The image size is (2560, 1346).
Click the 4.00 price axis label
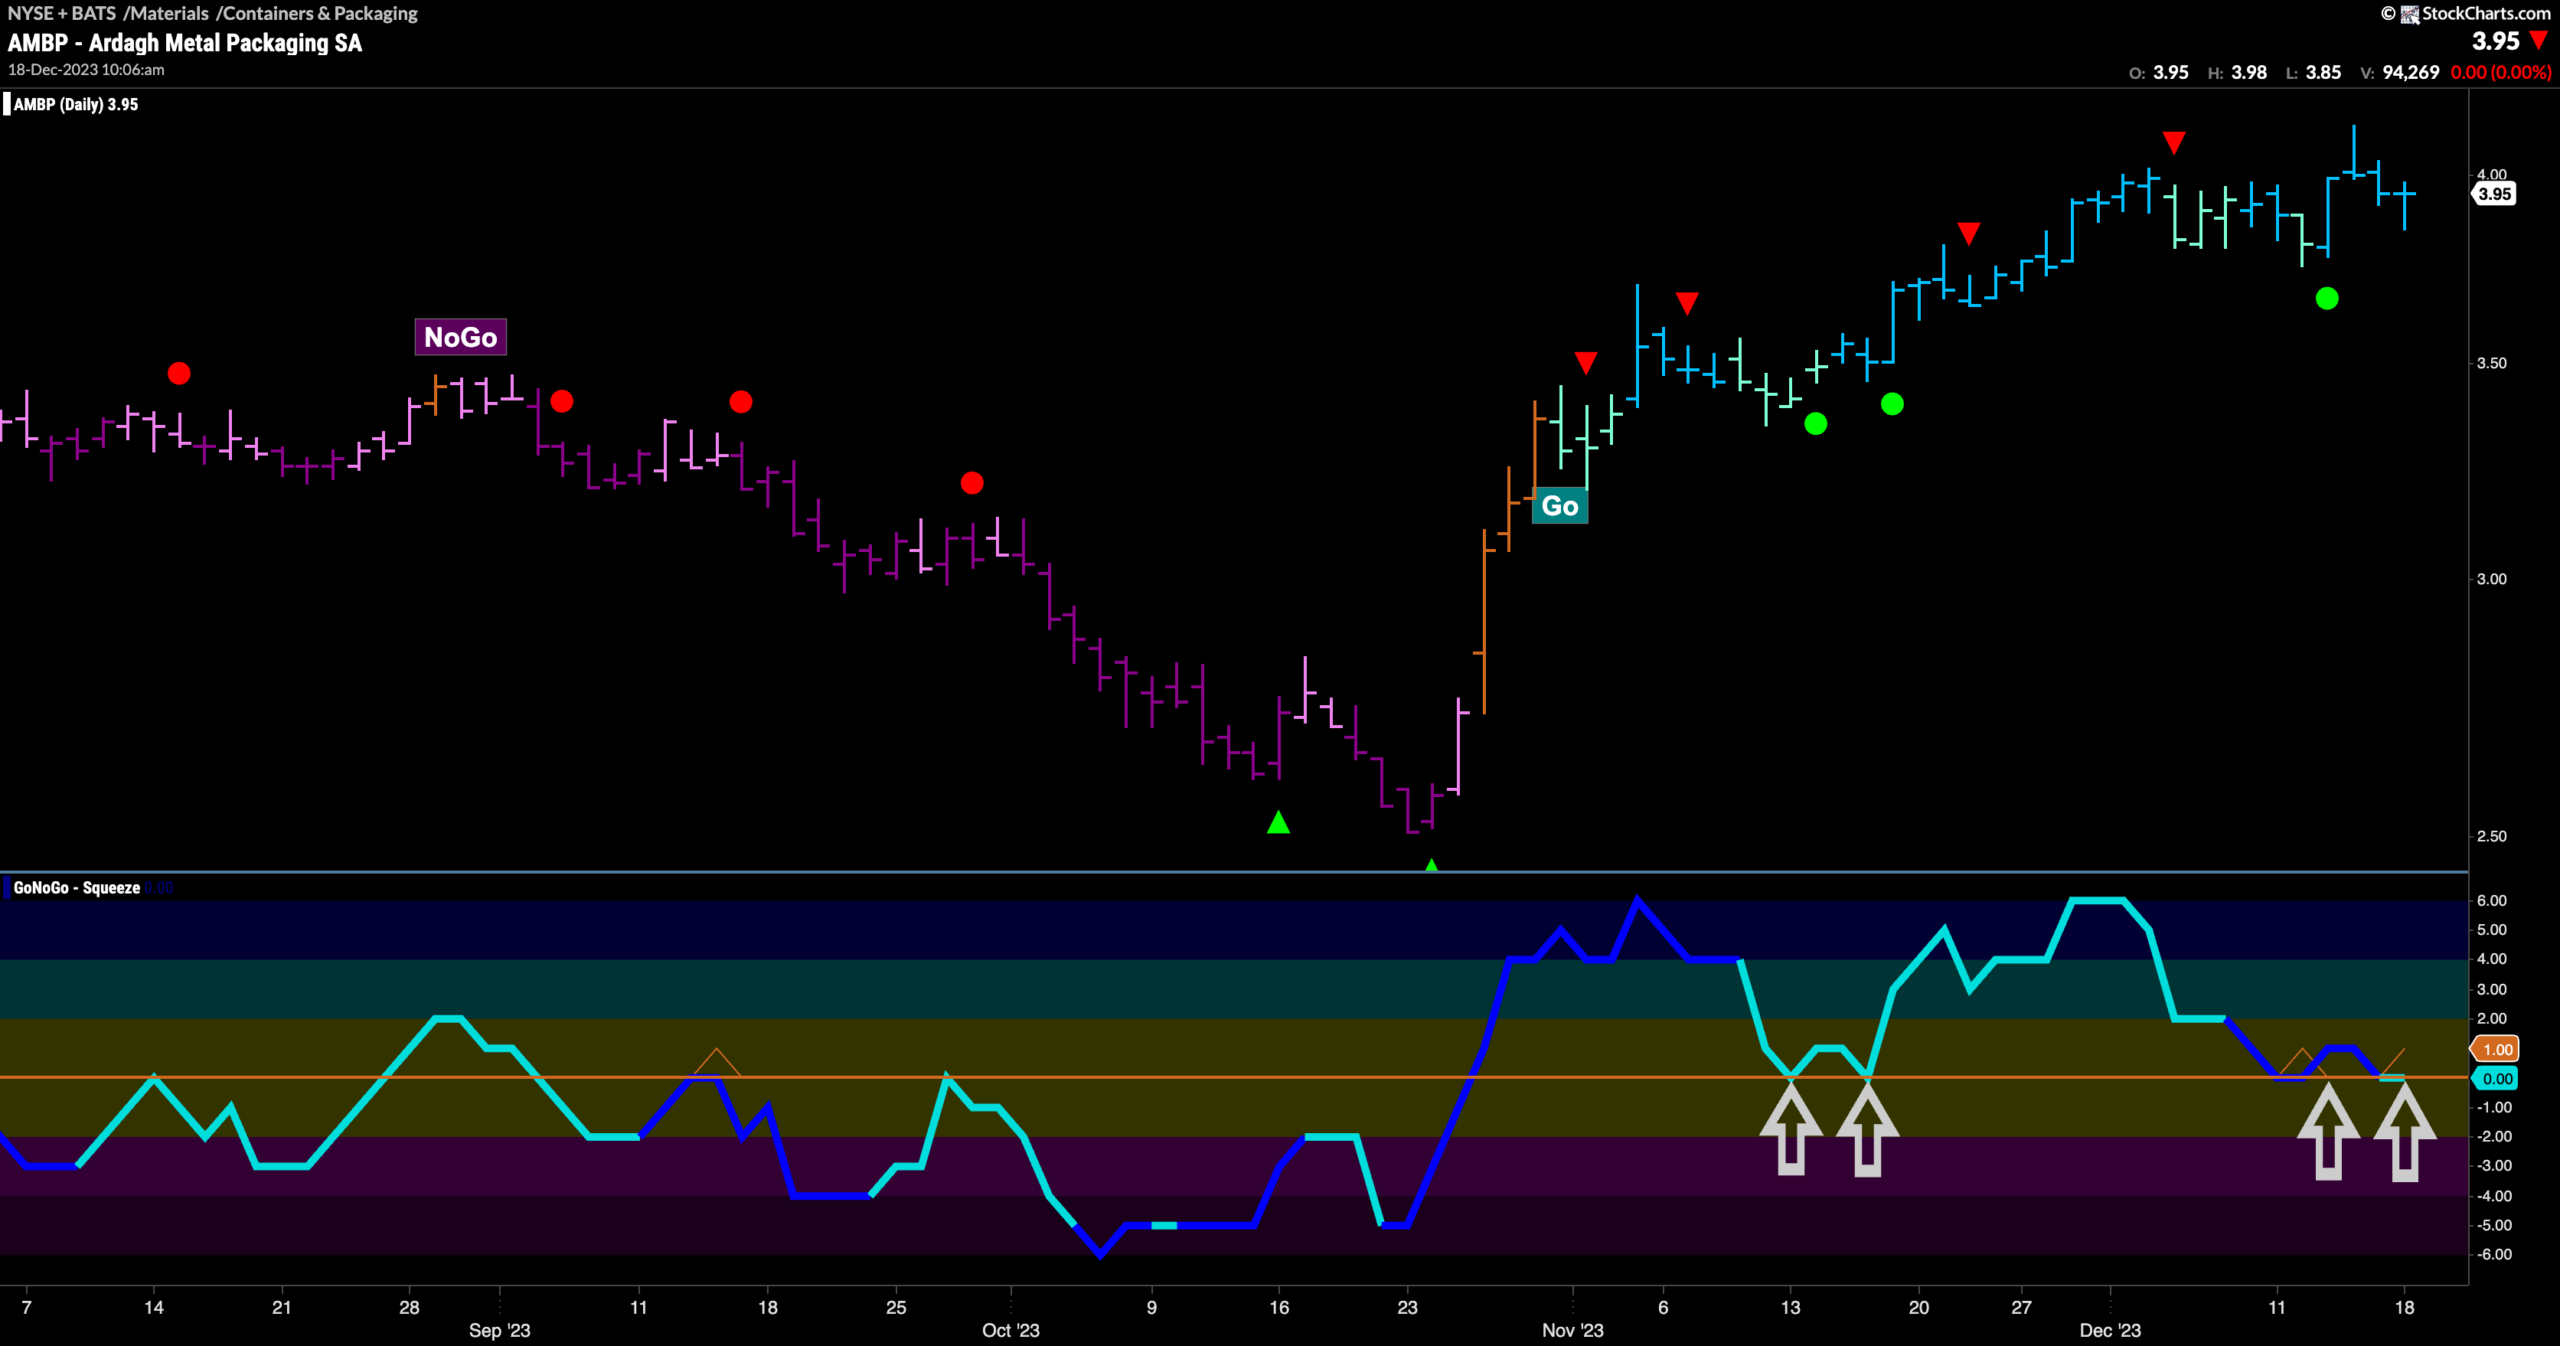2492,174
